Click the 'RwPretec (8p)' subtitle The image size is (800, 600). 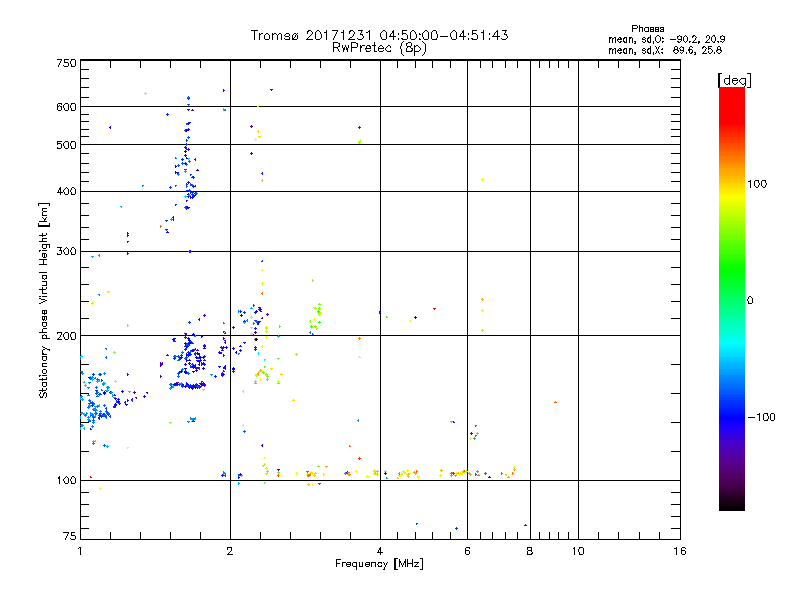[x=380, y=48]
